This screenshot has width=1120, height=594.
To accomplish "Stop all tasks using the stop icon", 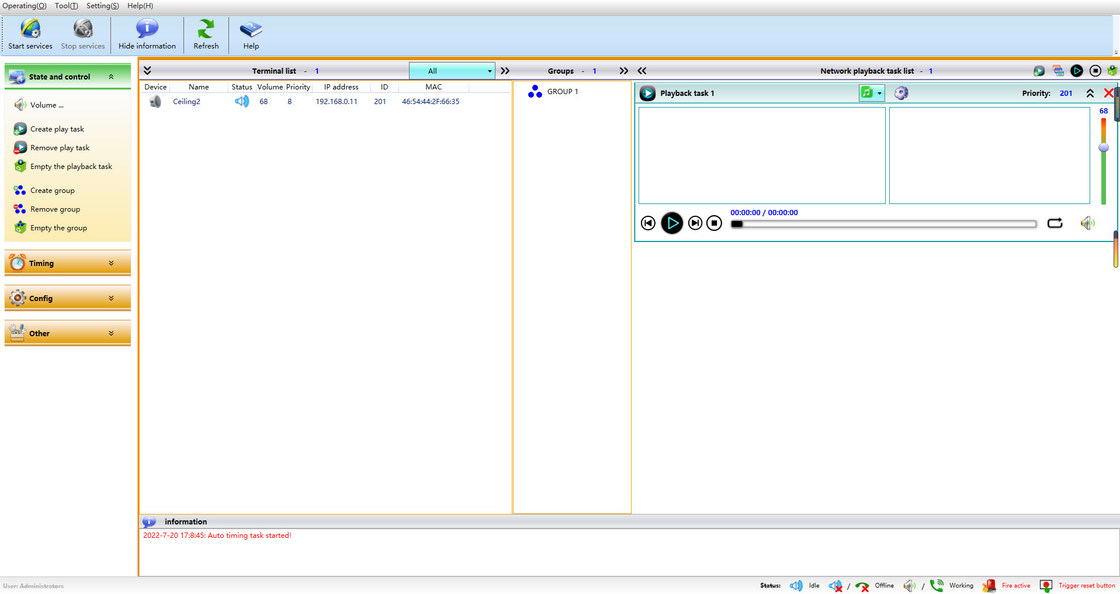I will [1096, 70].
